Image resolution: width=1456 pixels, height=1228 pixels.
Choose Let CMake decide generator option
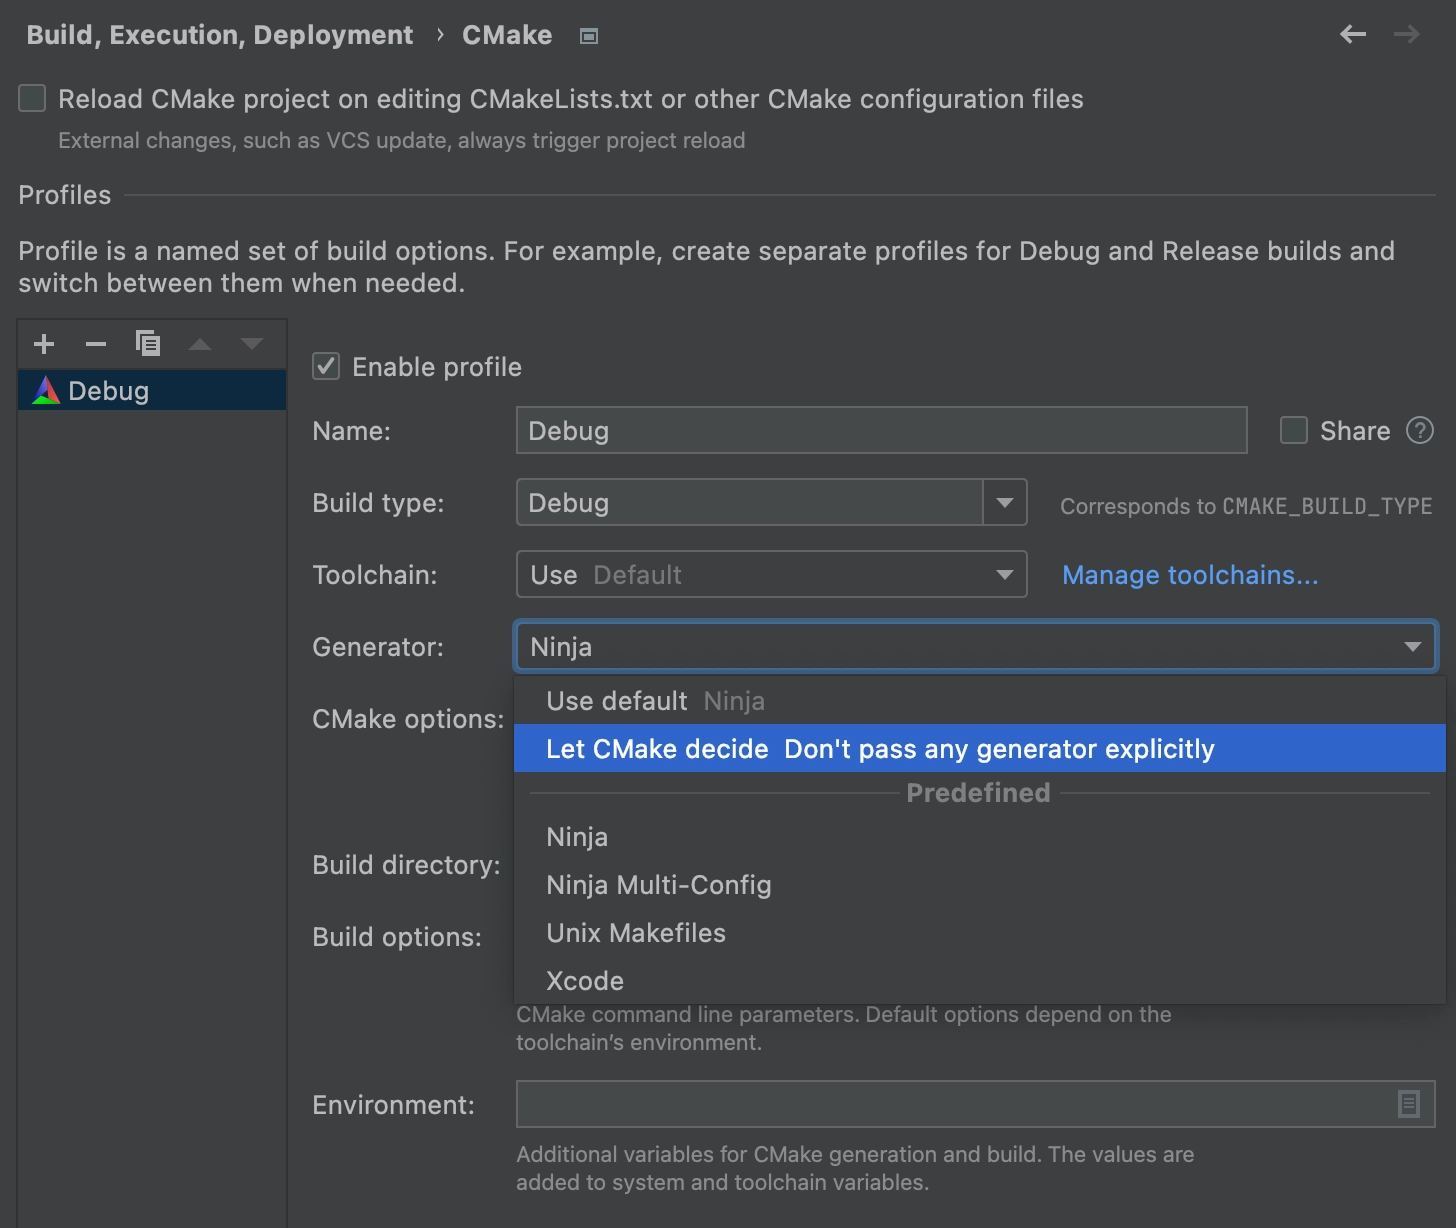(x=980, y=748)
